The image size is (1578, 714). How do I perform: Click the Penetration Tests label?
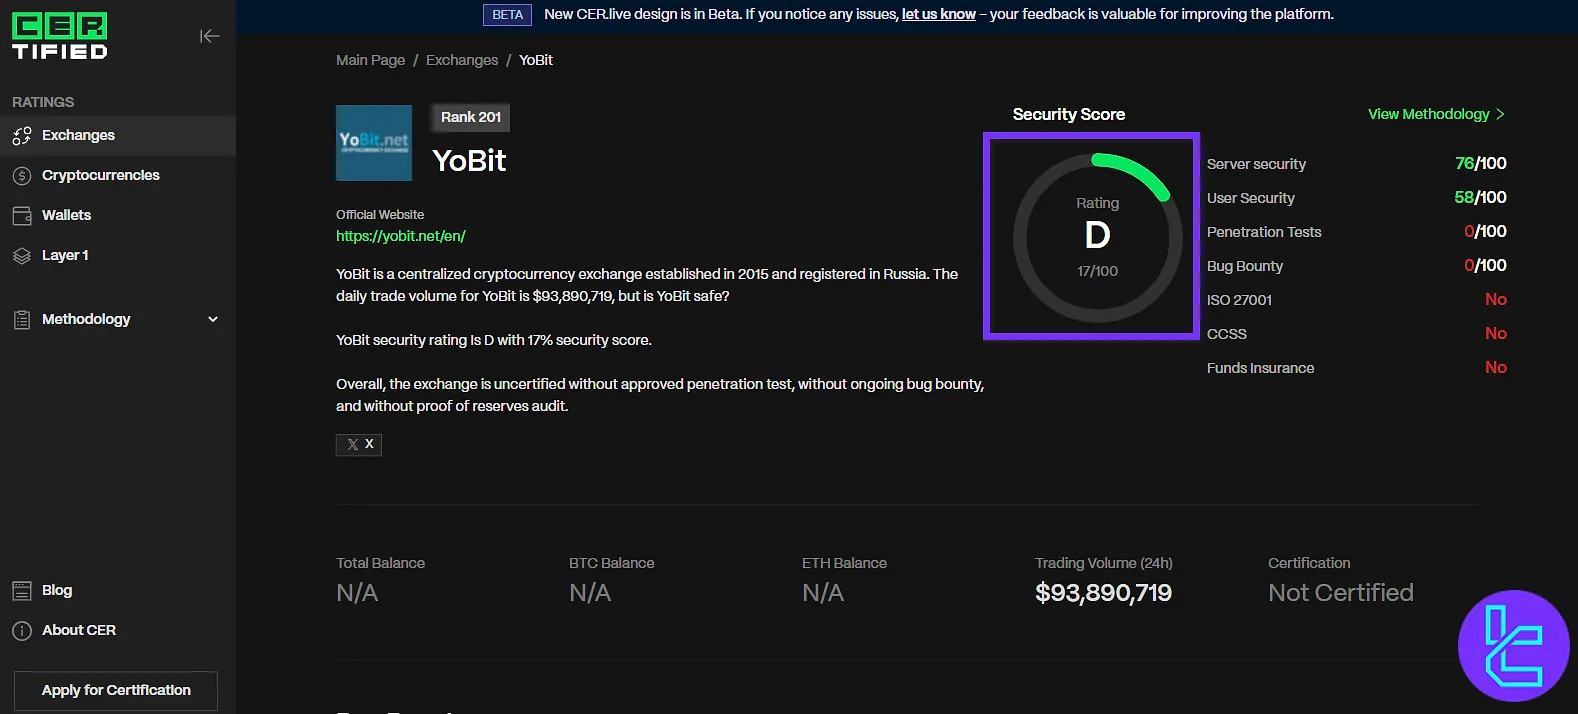pos(1264,232)
